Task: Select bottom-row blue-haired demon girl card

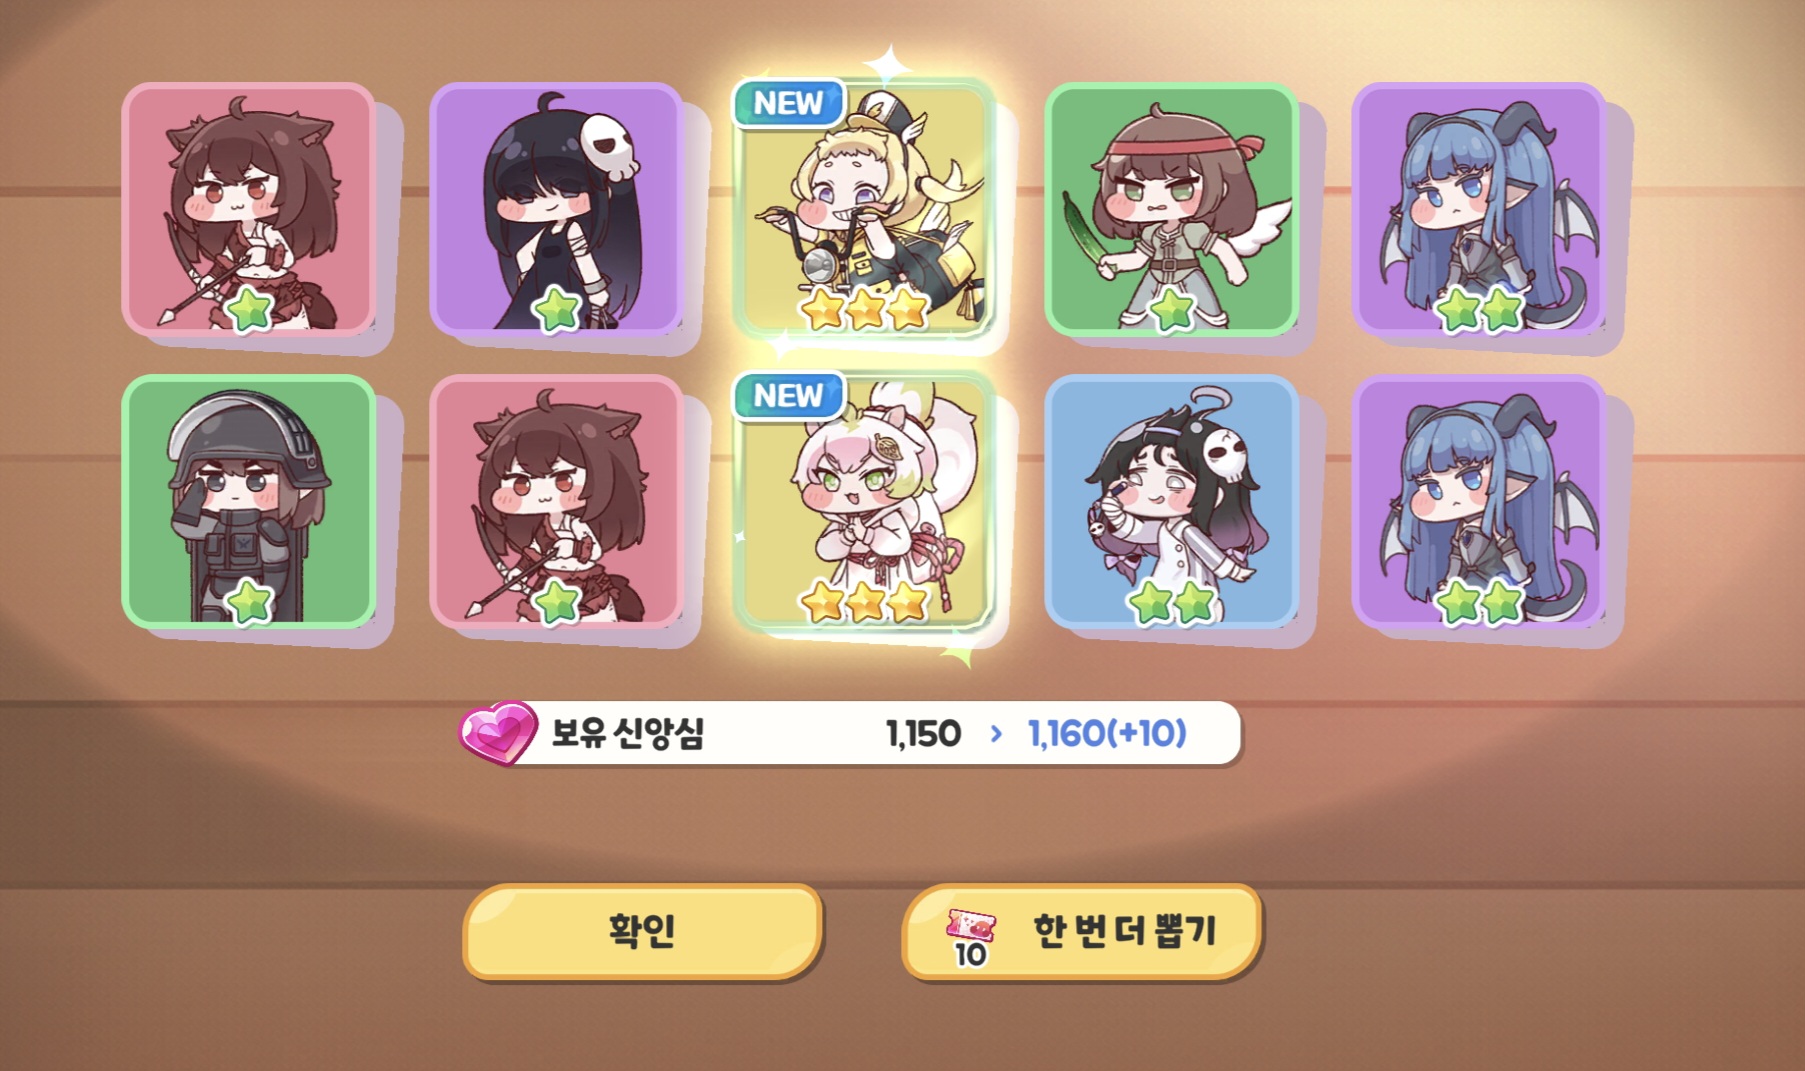Action: pos(1479,501)
